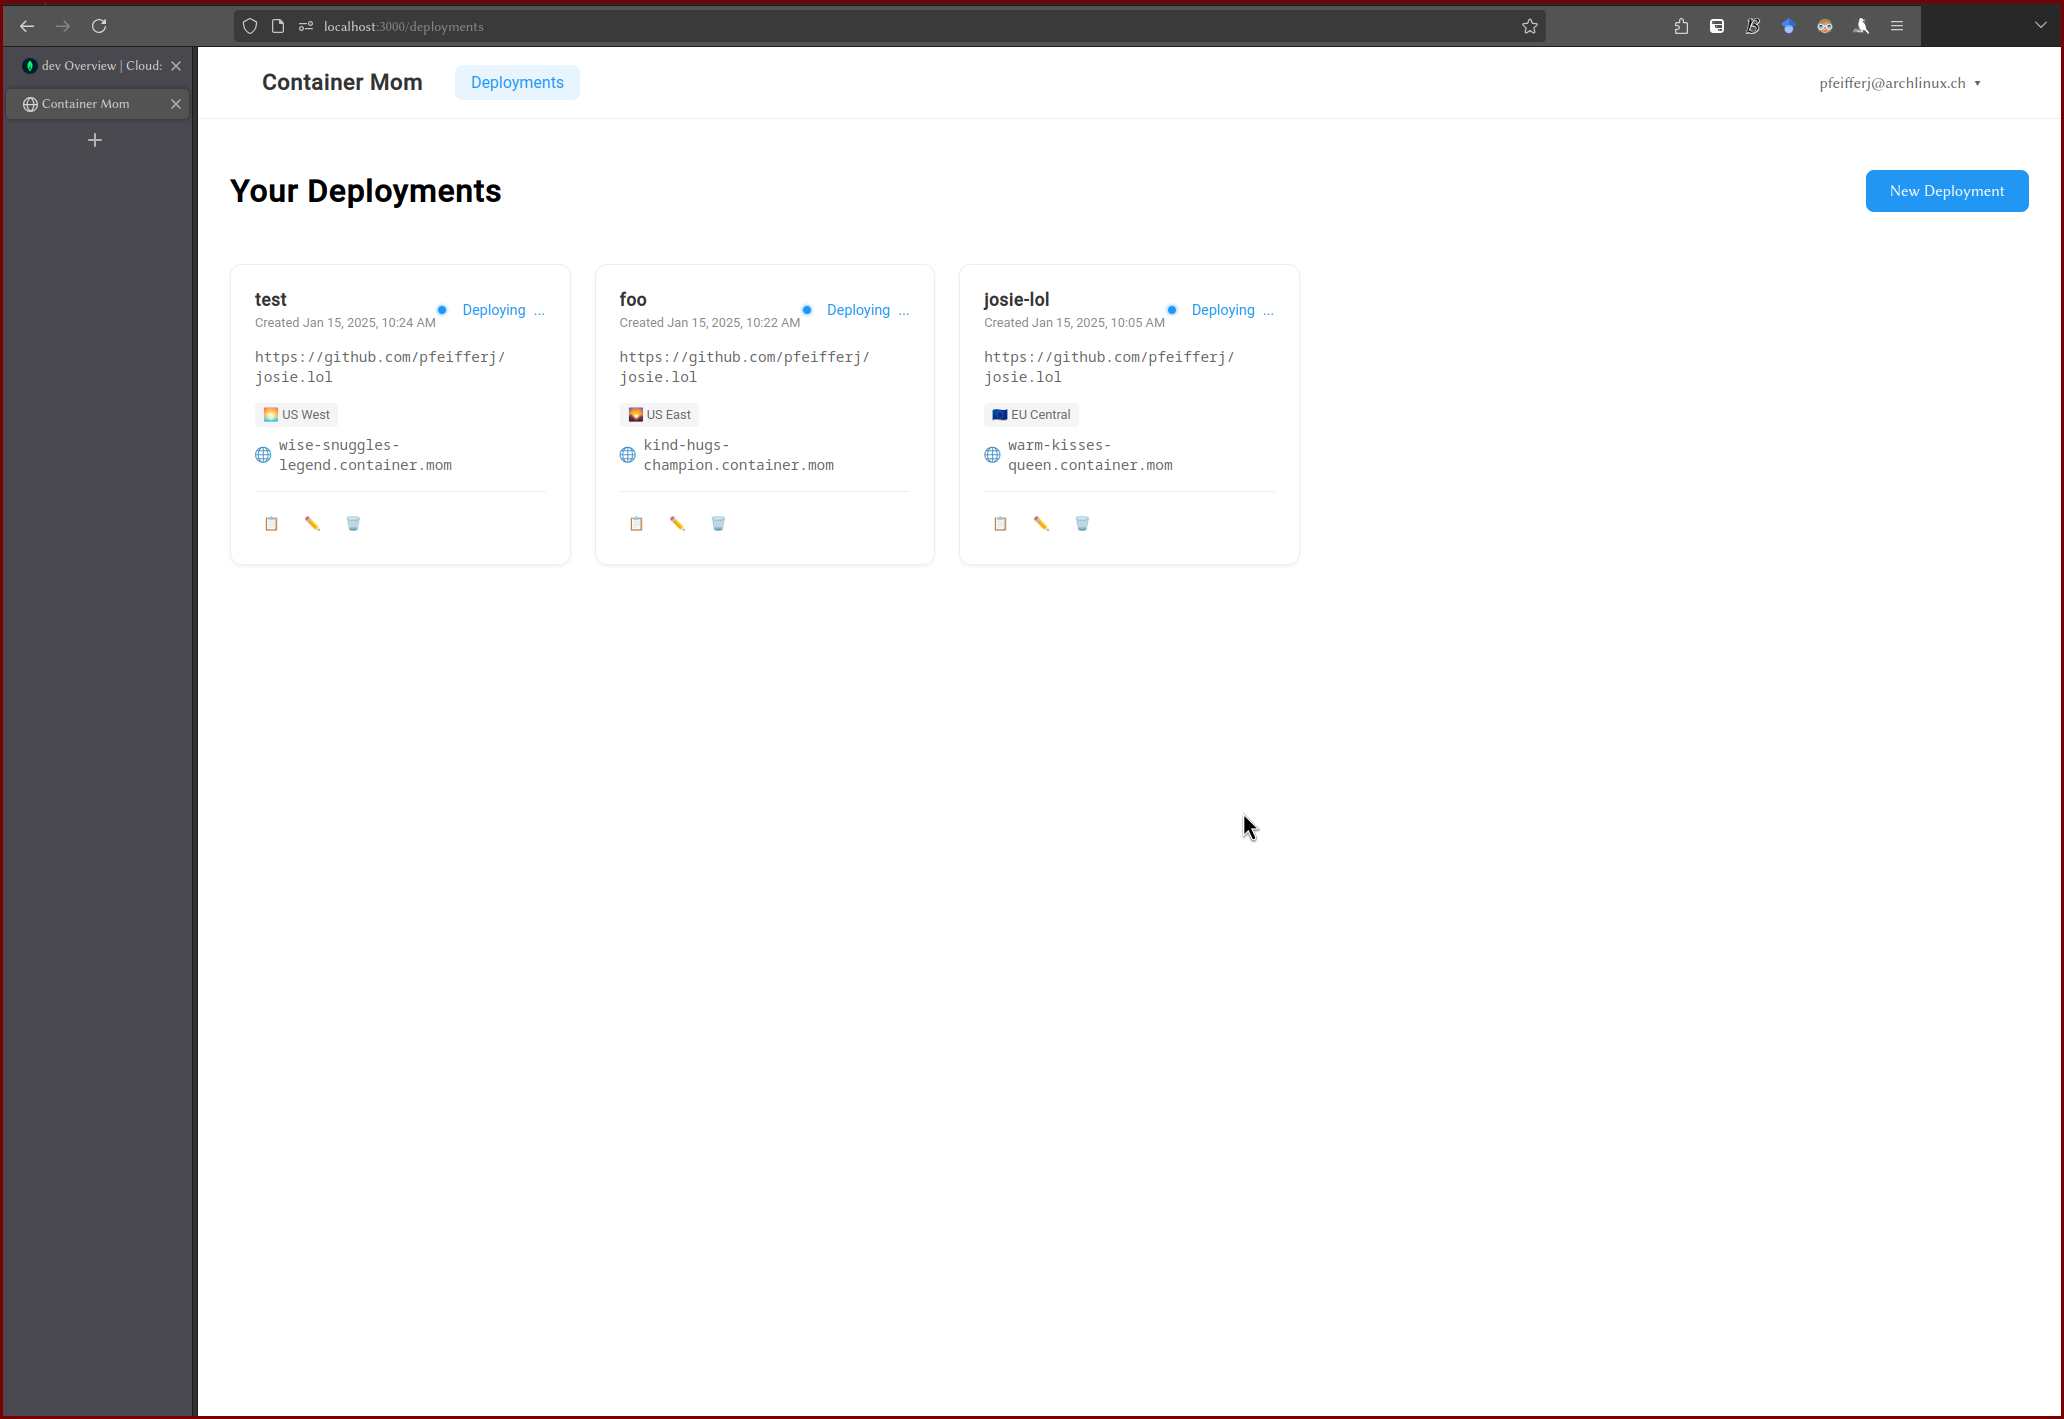
Task: Click the clipboard icon on foo card
Action: pyautogui.click(x=636, y=524)
